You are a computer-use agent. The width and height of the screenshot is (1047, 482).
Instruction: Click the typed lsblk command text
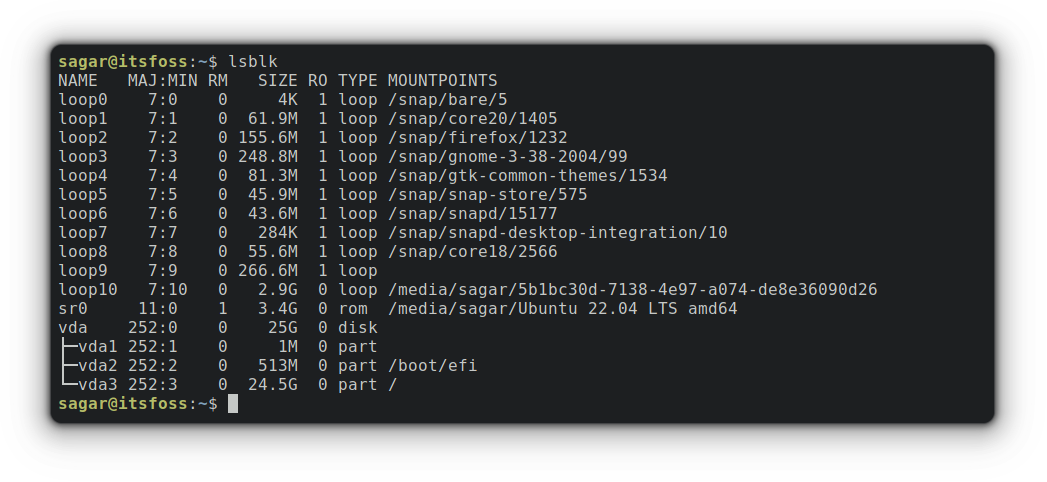click(x=253, y=62)
